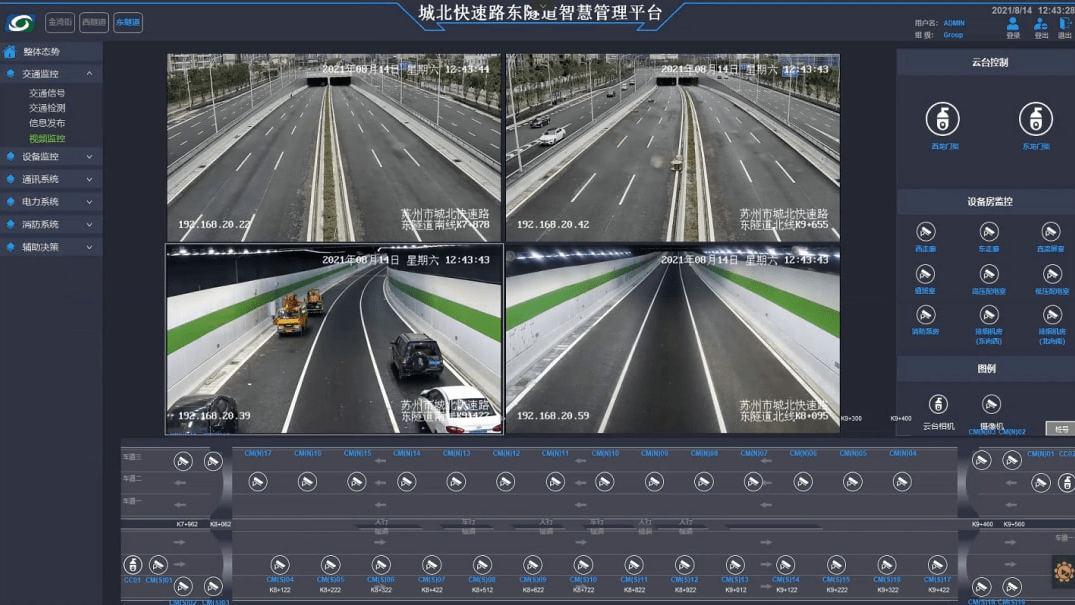The image size is (1075, 605).
Task: Open the 高压配电室 camera icon
Action: coord(988,275)
